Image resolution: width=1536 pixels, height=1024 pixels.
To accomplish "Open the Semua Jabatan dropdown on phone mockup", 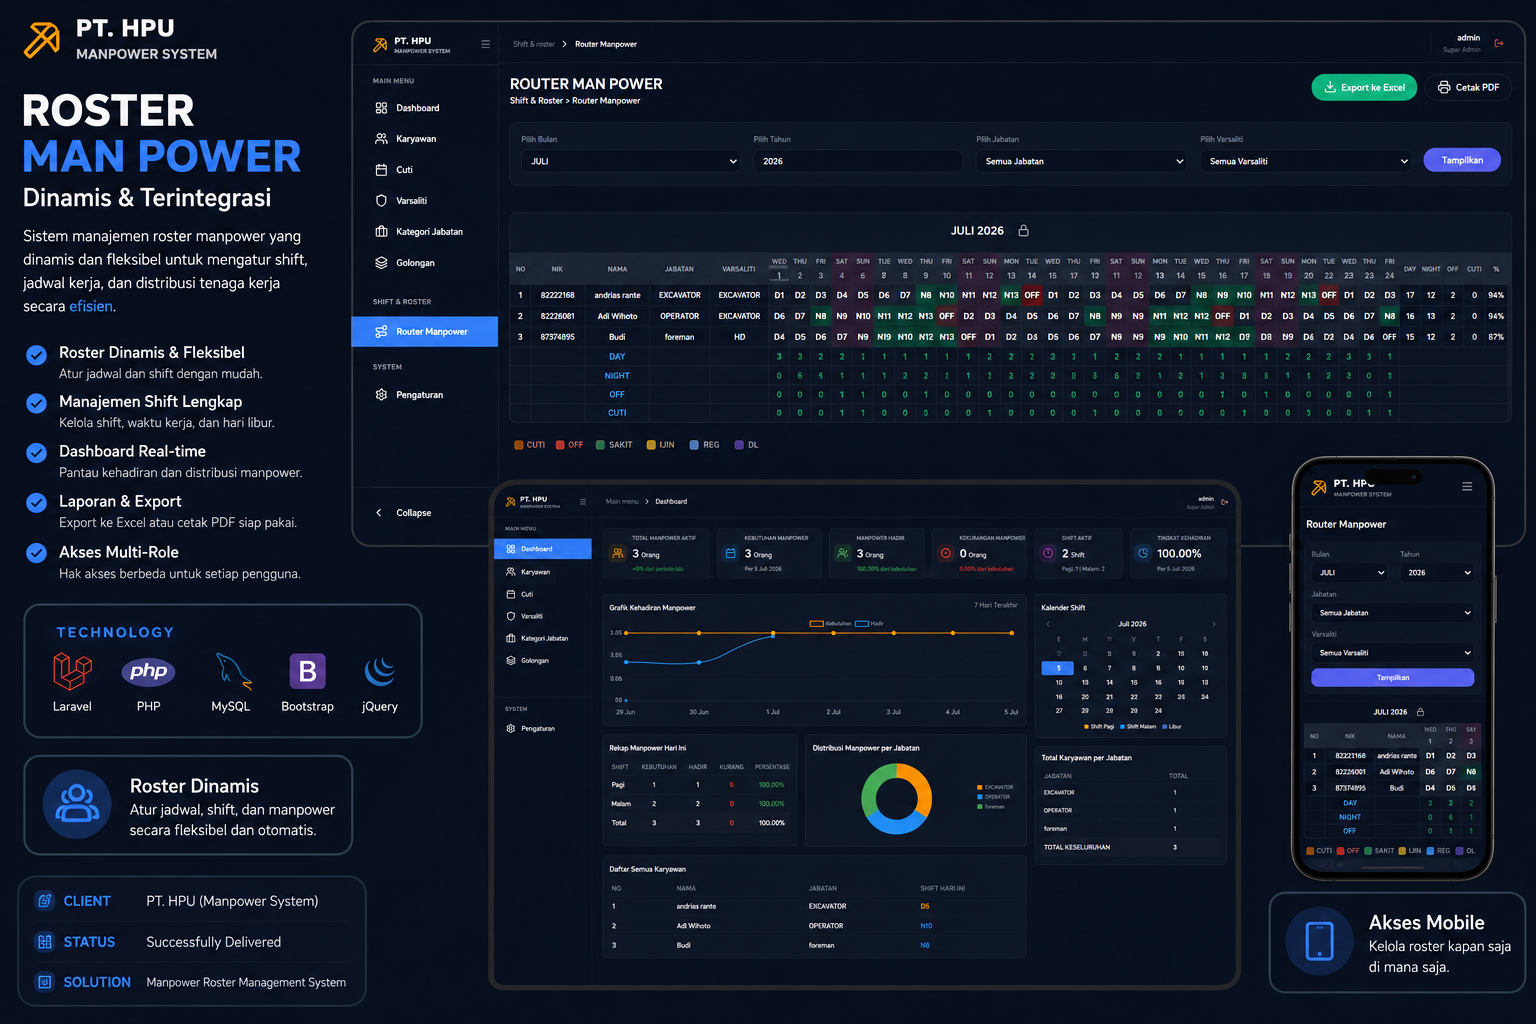I will tap(1393, 613).
